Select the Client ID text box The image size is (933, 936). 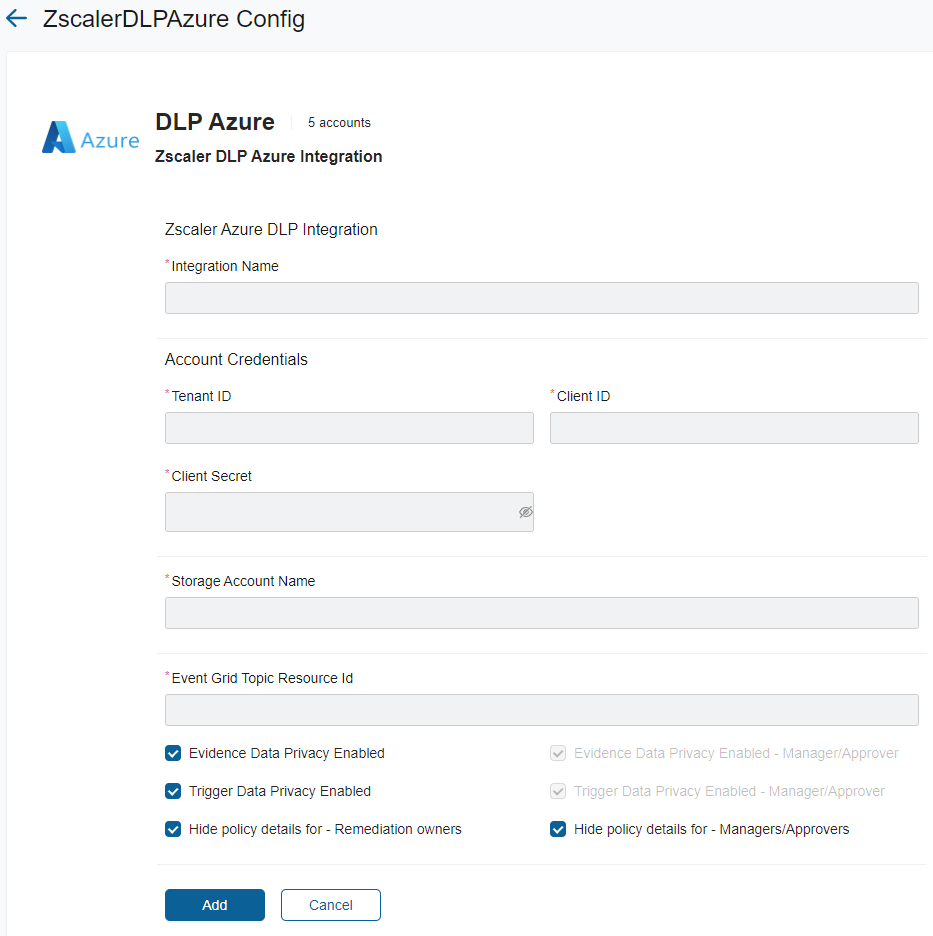(734, 428)
